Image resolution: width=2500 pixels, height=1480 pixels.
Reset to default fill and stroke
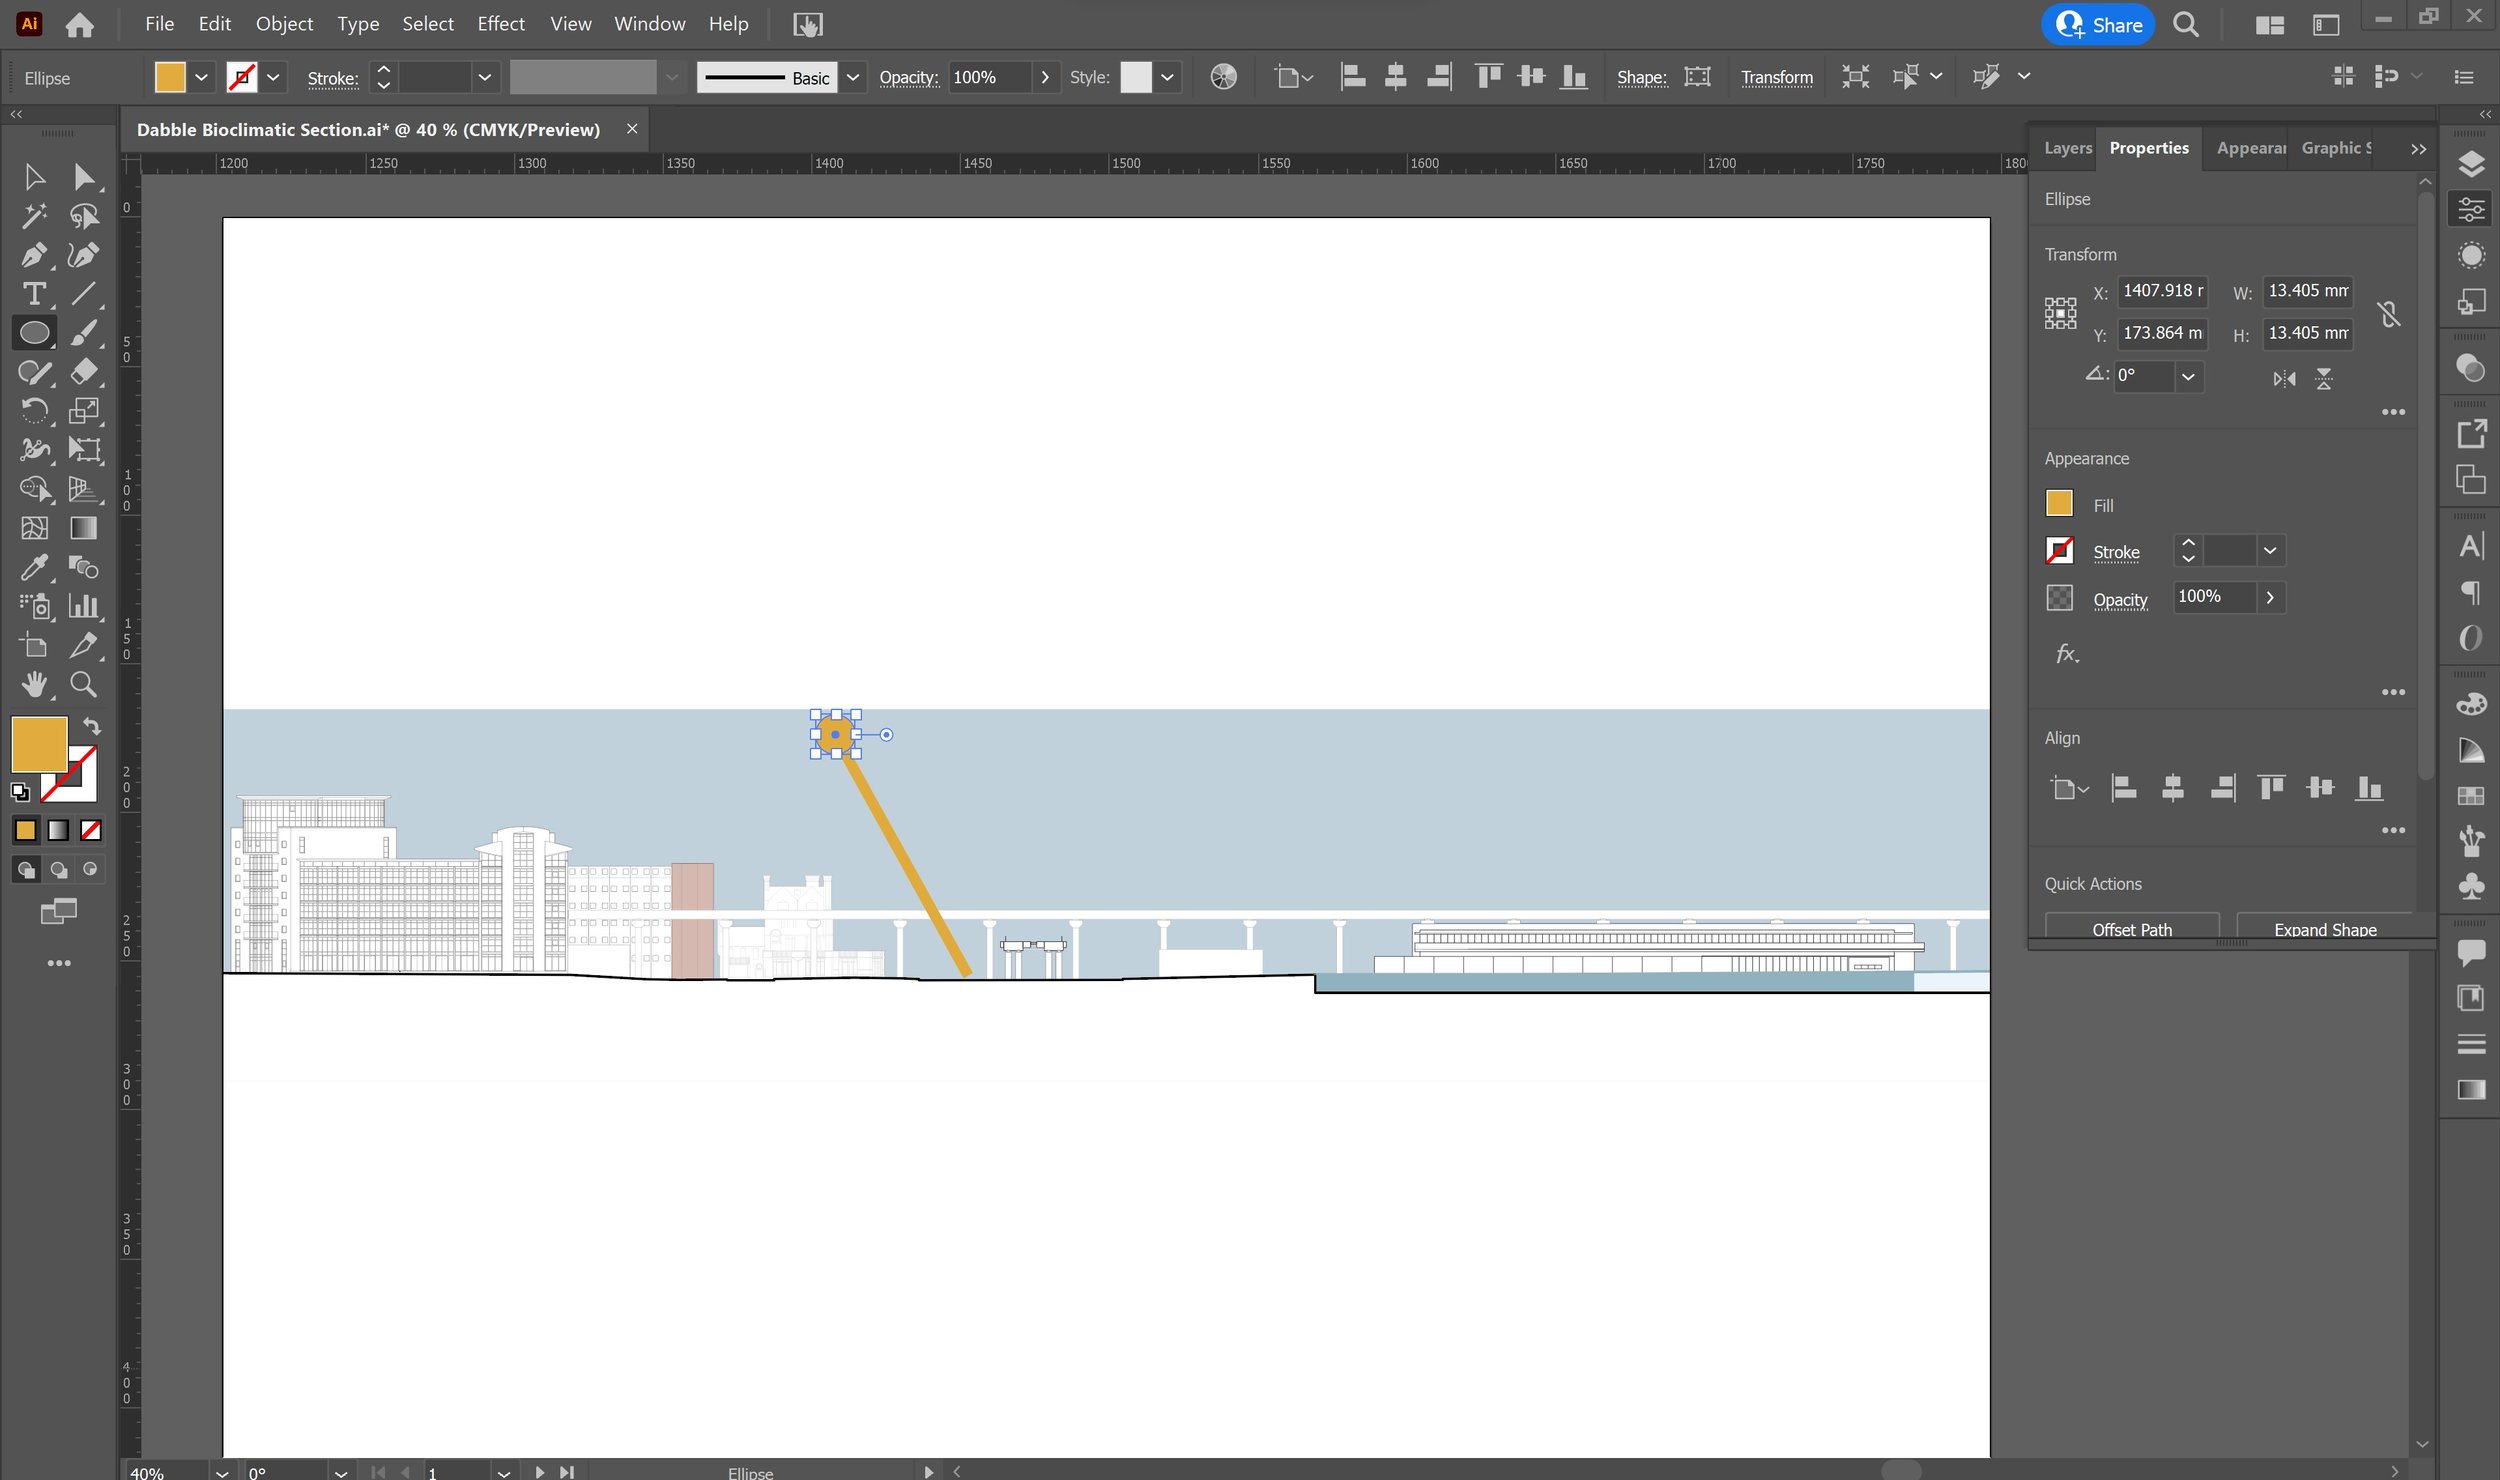point(20,793)
